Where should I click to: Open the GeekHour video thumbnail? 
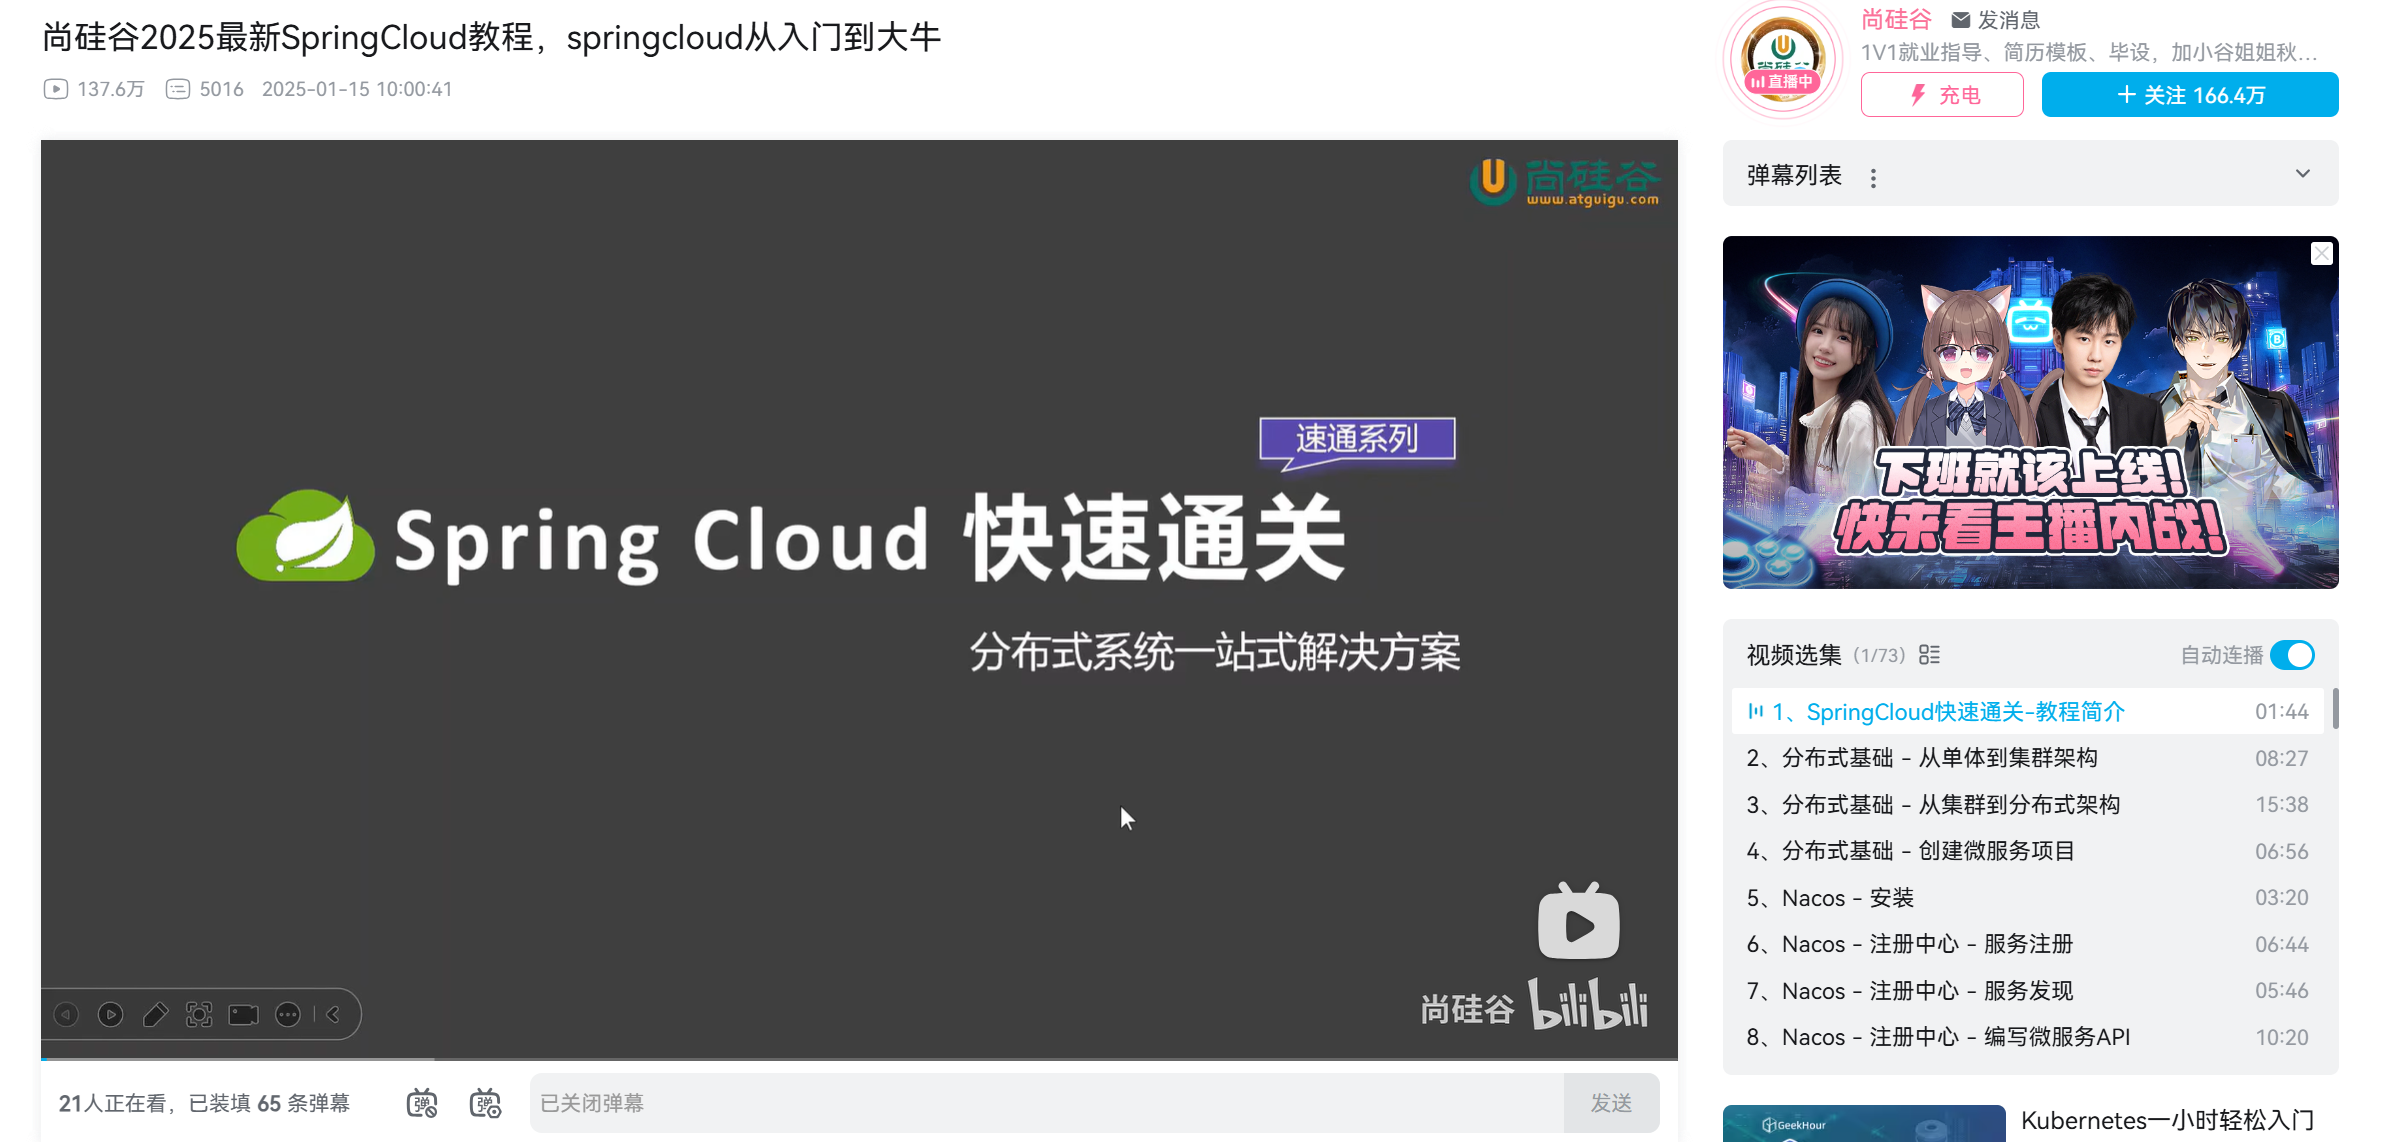point(1864,1124)
